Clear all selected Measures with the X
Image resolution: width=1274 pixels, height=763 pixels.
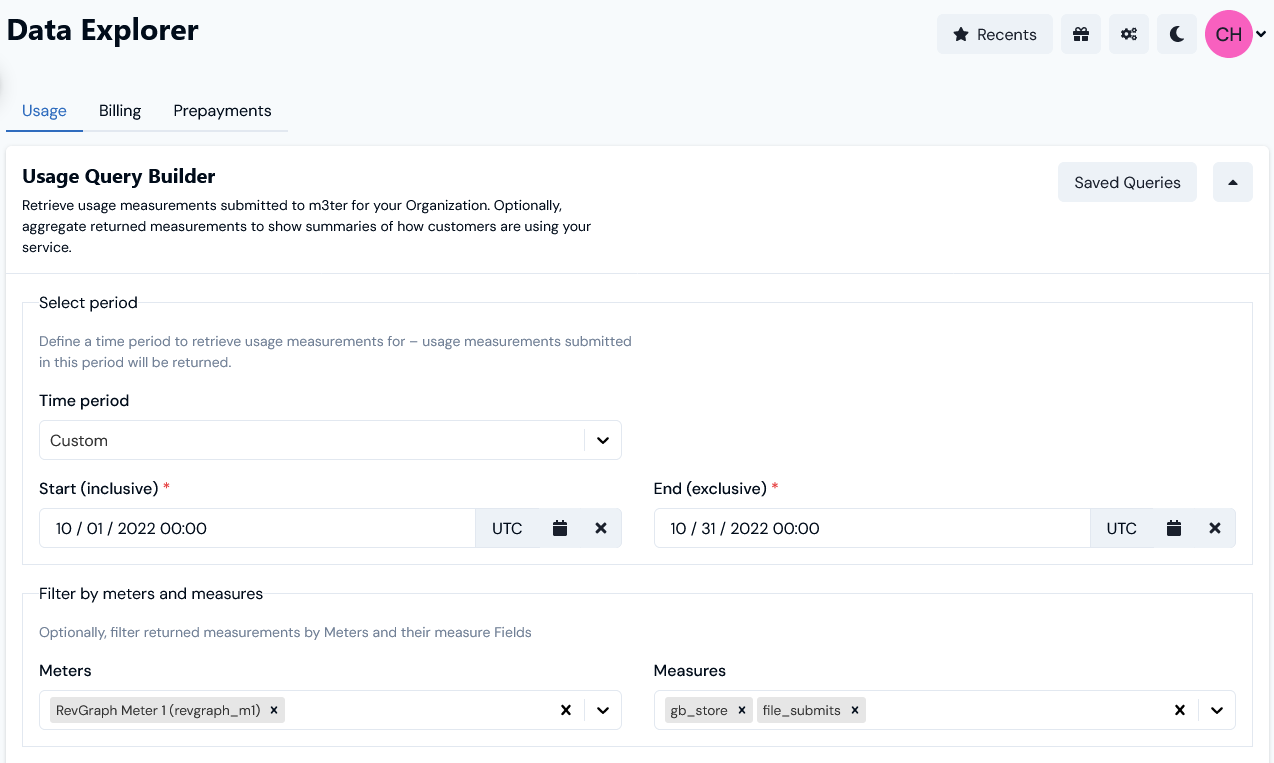(x=1180, y=710)
